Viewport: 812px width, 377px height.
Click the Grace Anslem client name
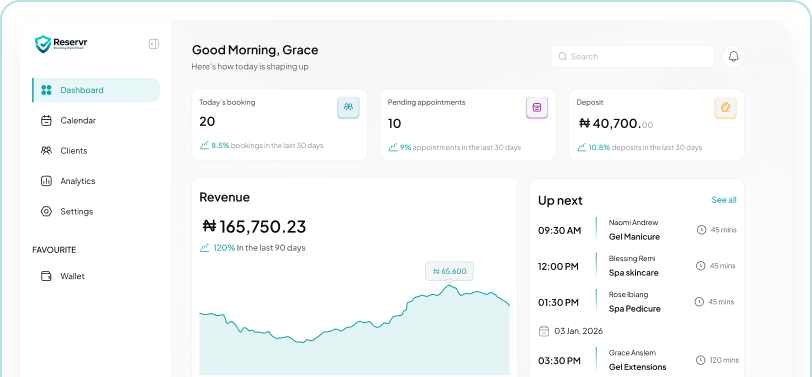click(x=632, y=353)
